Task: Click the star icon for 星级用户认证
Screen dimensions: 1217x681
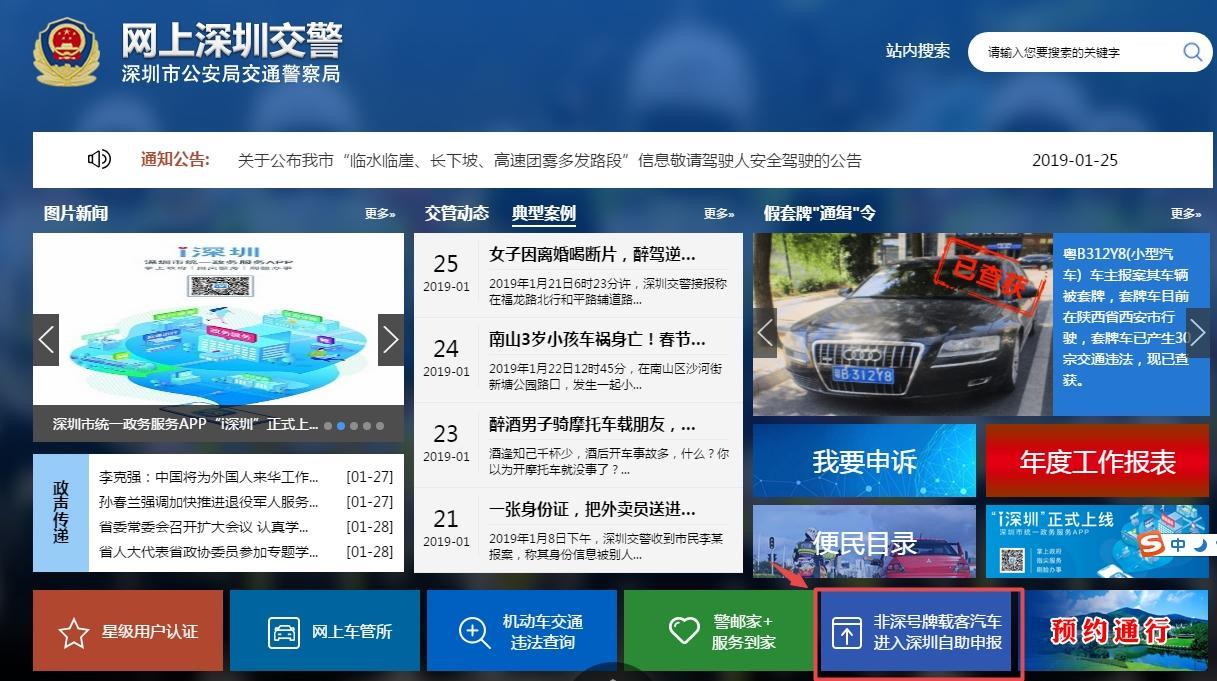Action: tap(74, 632)
